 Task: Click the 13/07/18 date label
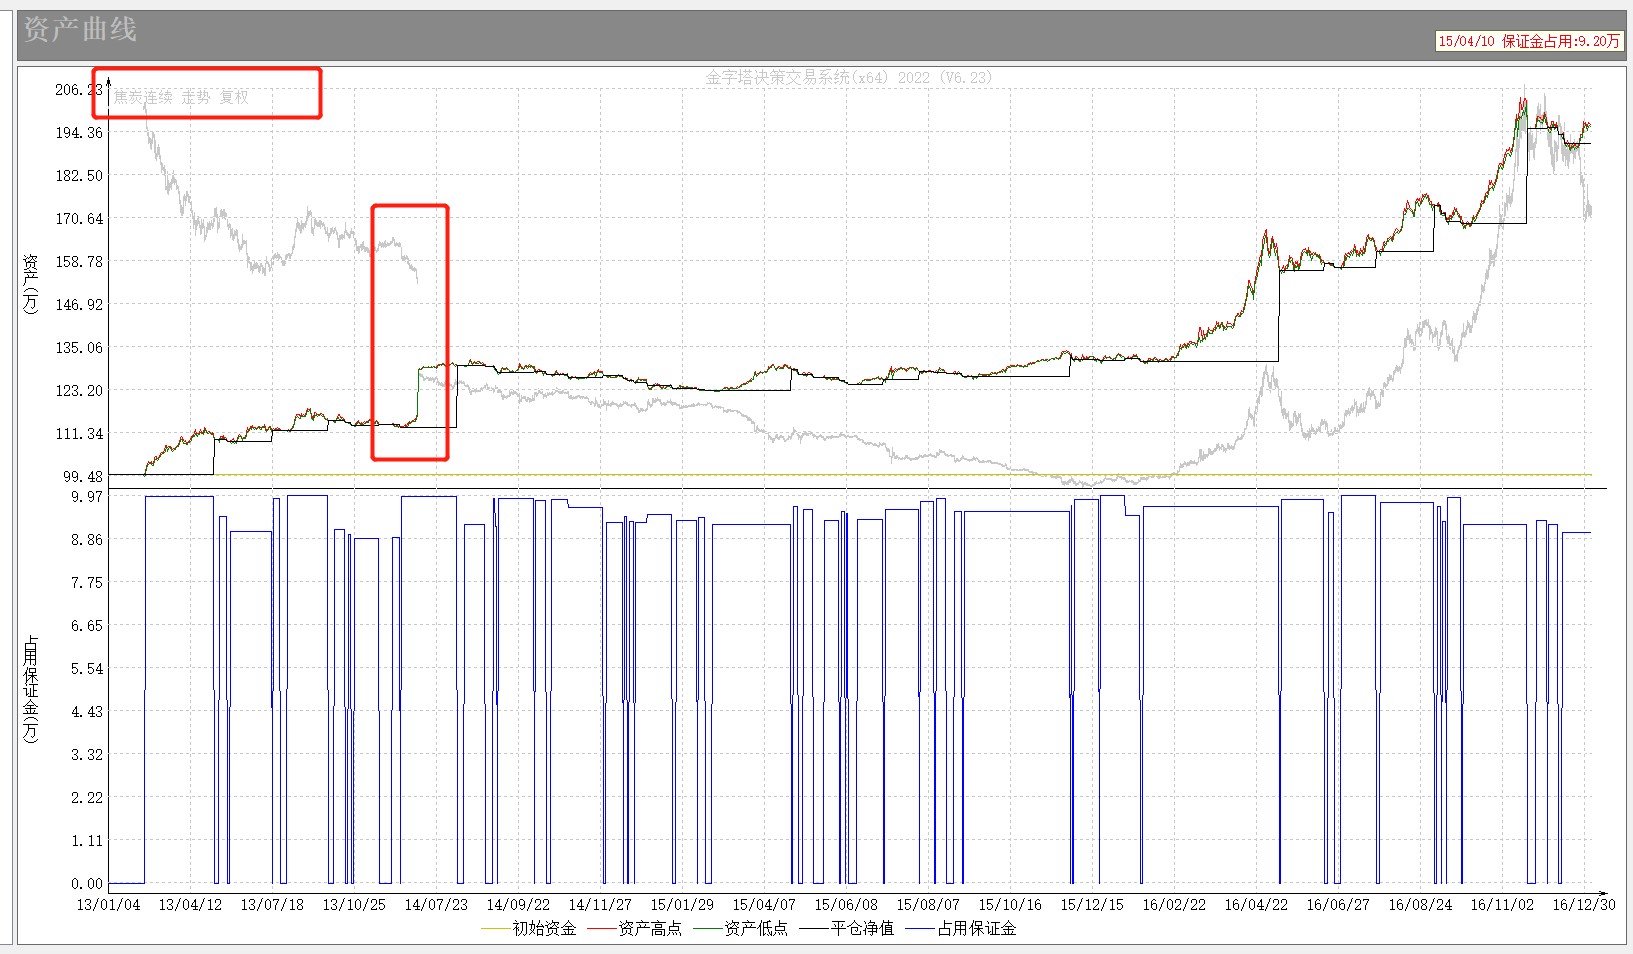(x=272, y=905)
